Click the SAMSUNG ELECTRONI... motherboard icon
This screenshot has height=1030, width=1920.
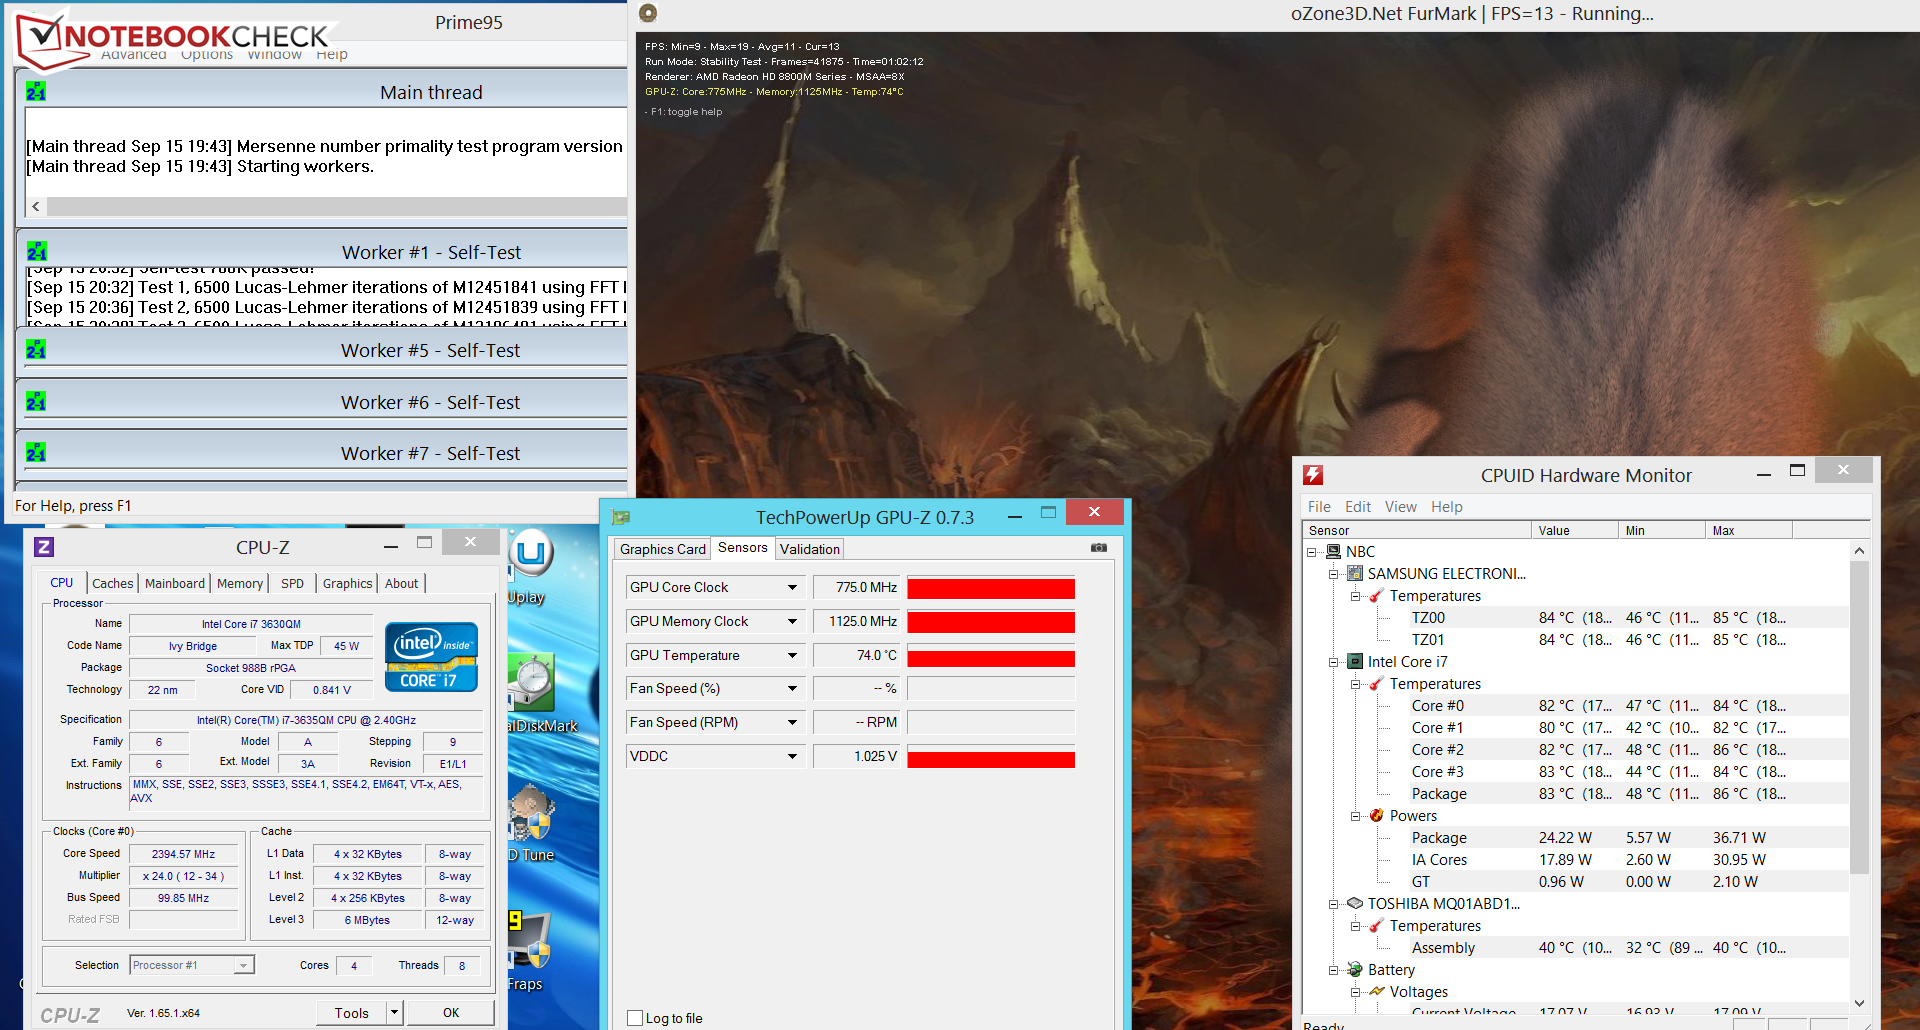coord(1355,574)
